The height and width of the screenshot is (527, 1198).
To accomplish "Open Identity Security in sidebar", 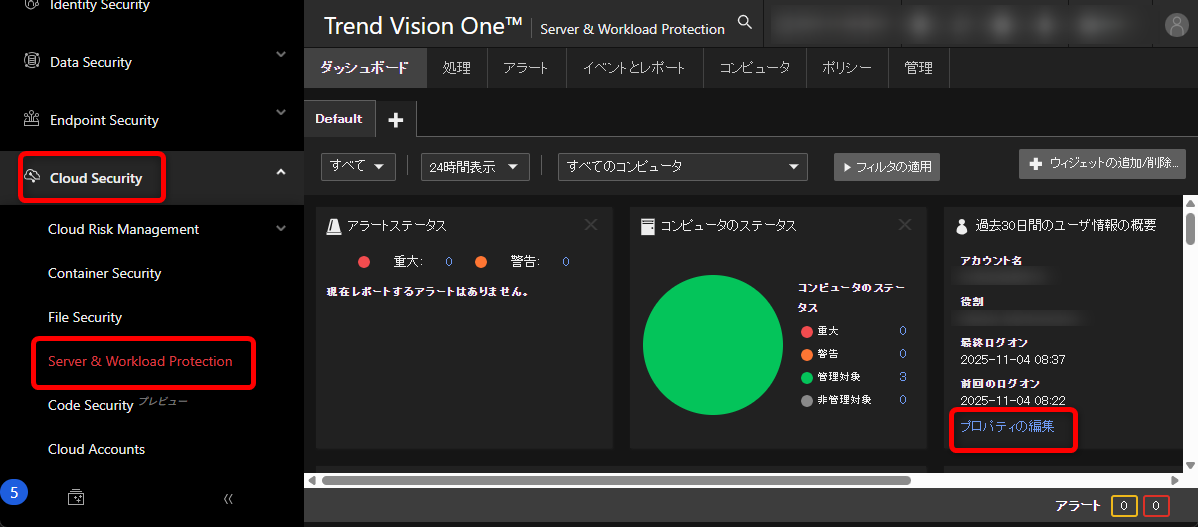I will point(99,5).
